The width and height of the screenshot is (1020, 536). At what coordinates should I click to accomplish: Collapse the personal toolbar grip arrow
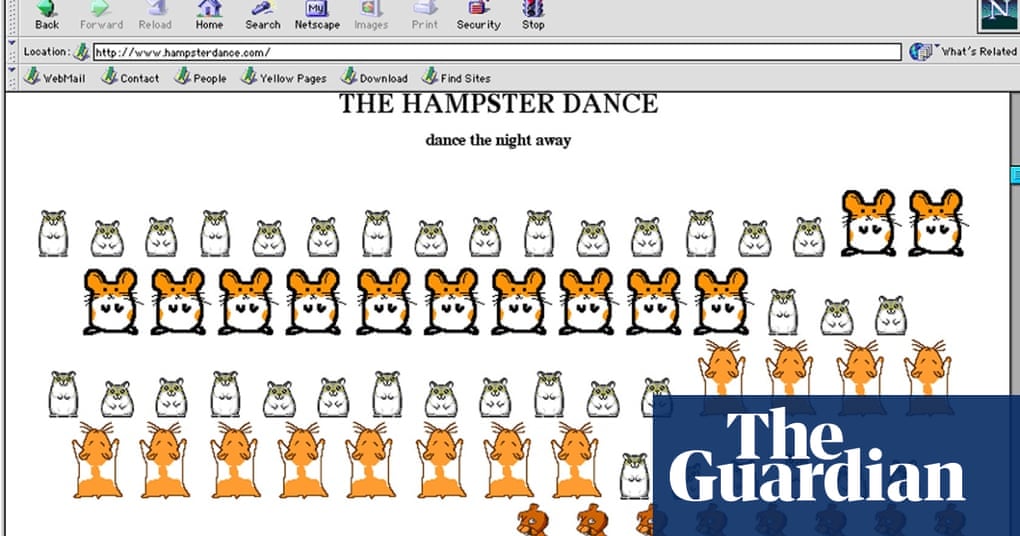12,70
